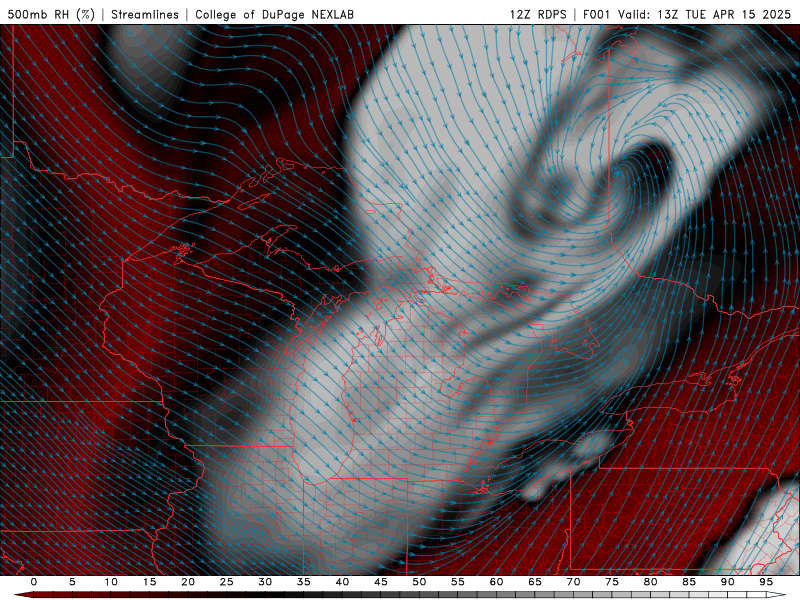Screen dimensions: 800x600
Task: Click the 75 label on the color scale
Action: click(x=612, y=582)
